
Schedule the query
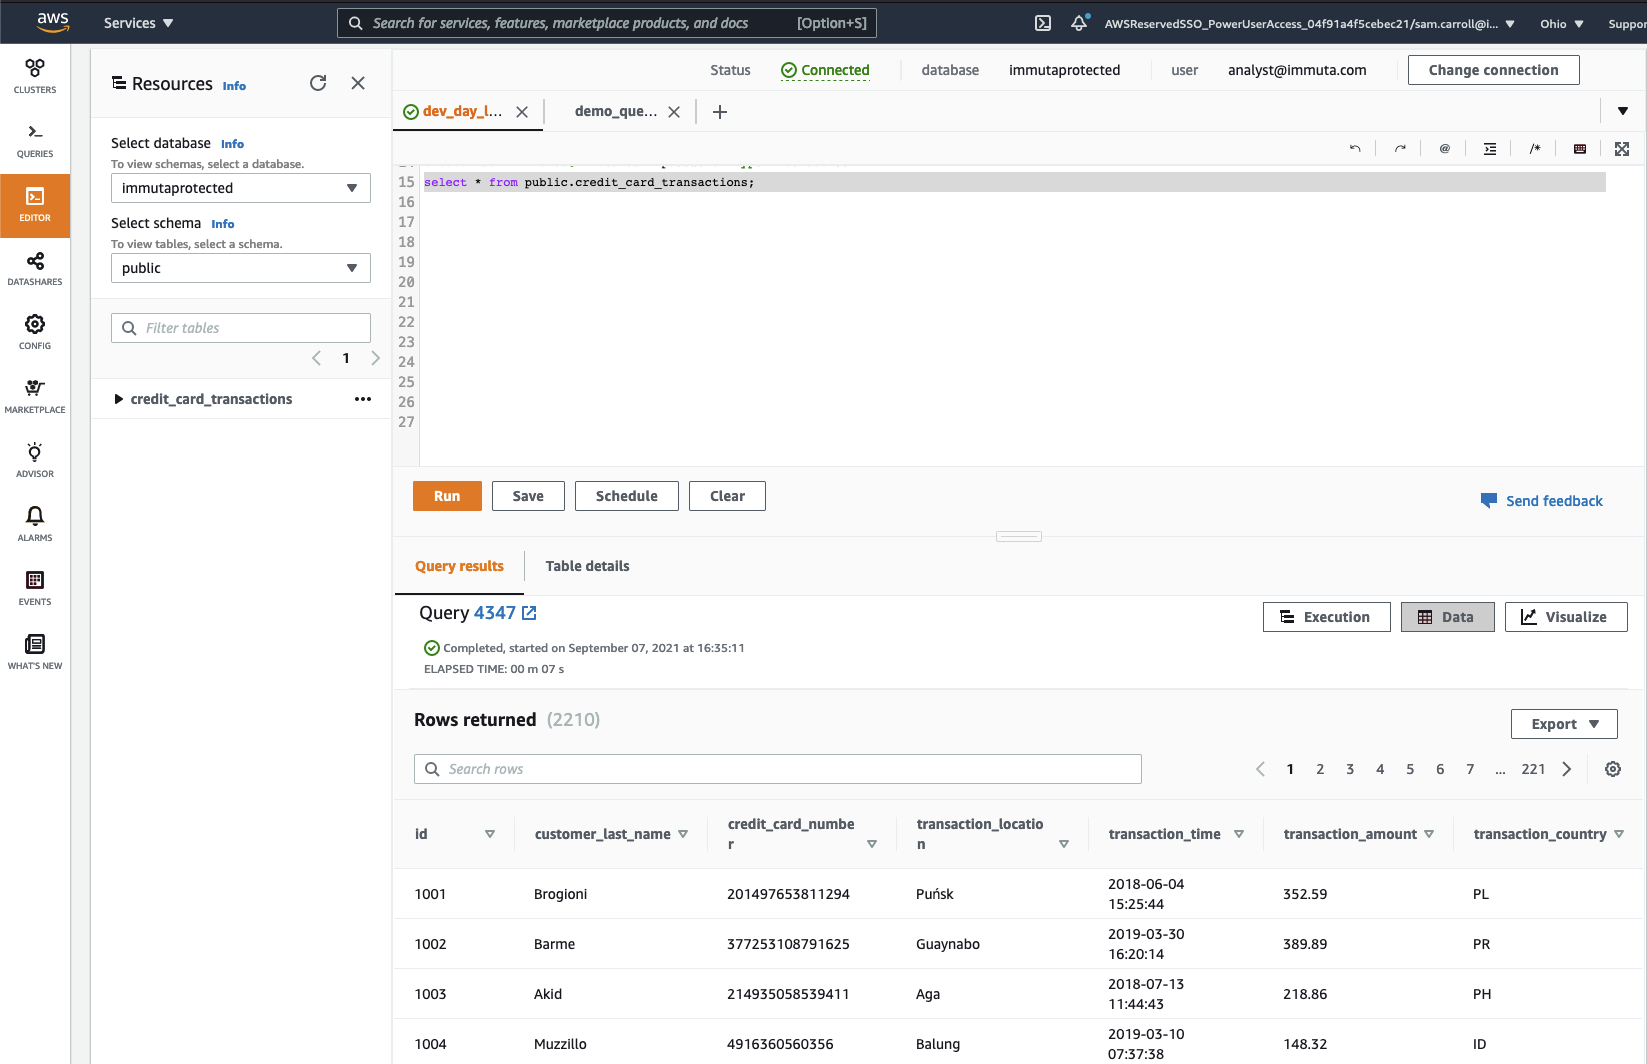[627, 496]
